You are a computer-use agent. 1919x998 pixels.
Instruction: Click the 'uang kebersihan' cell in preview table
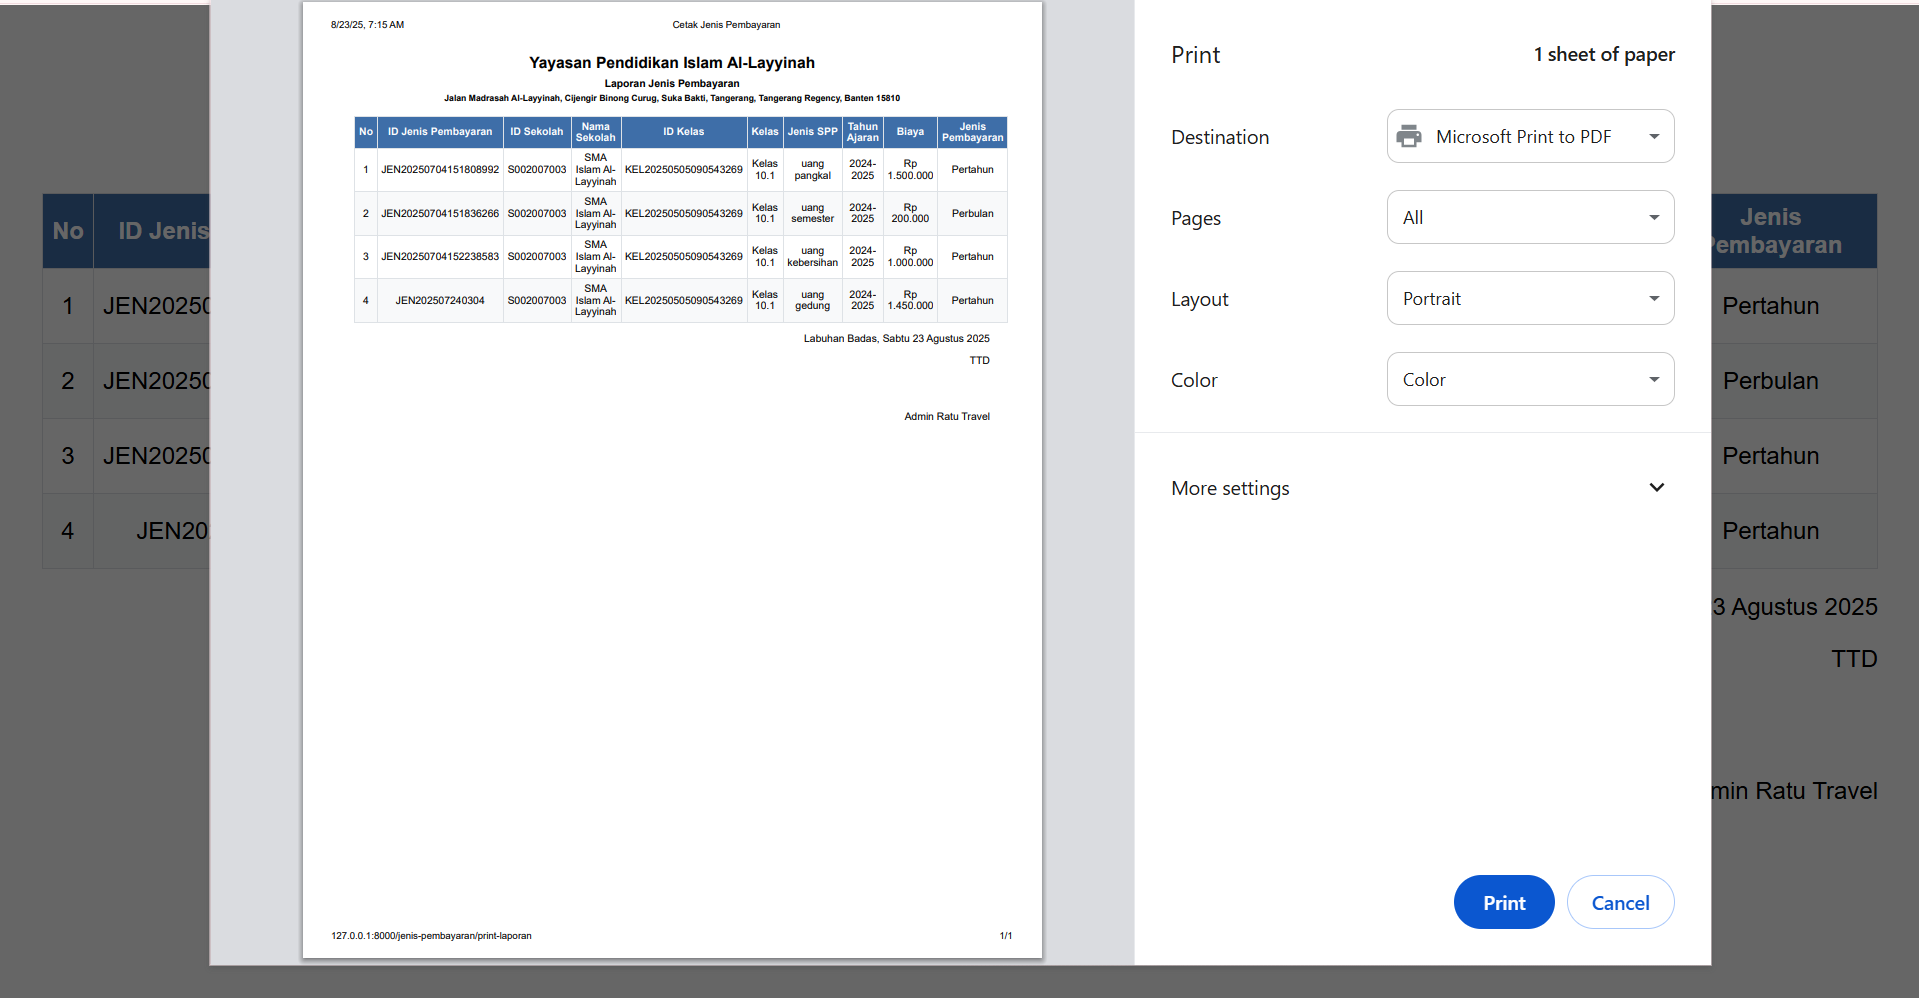812,257
